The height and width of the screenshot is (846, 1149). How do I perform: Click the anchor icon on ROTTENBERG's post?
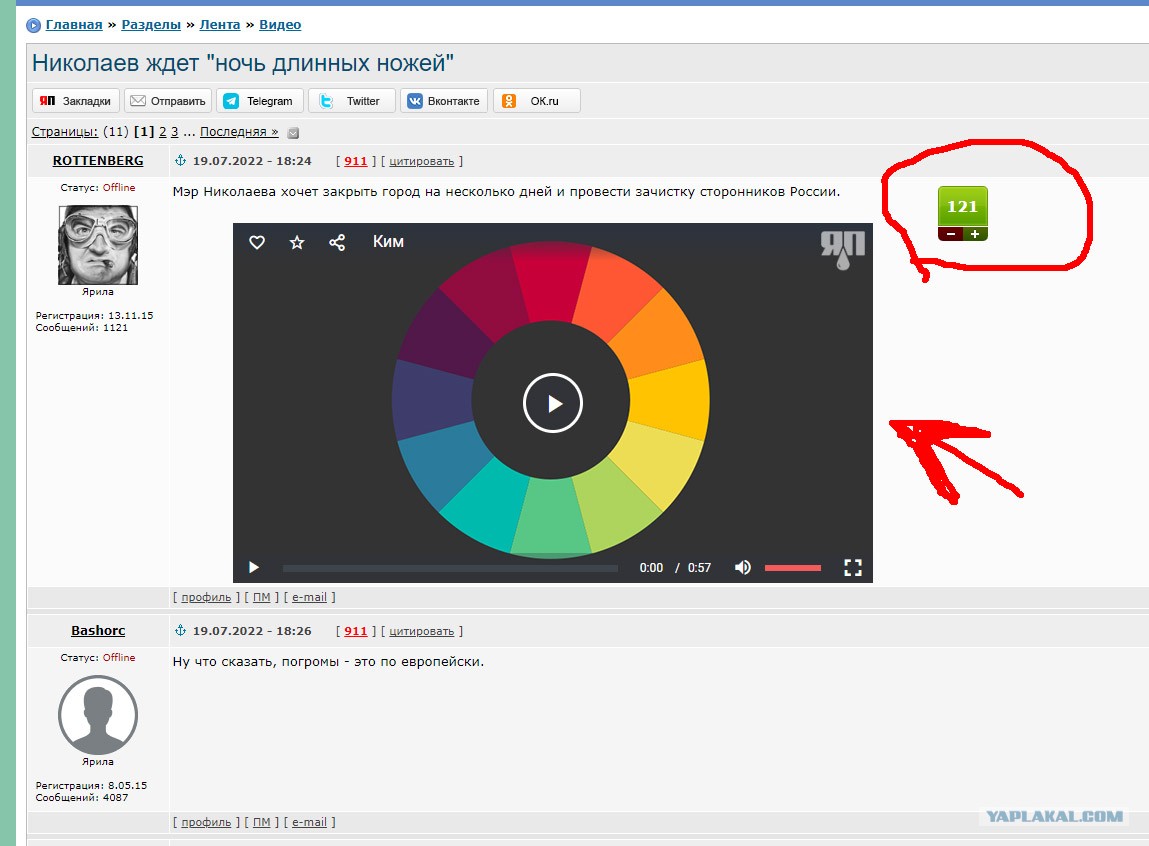[x=180, y=160]
